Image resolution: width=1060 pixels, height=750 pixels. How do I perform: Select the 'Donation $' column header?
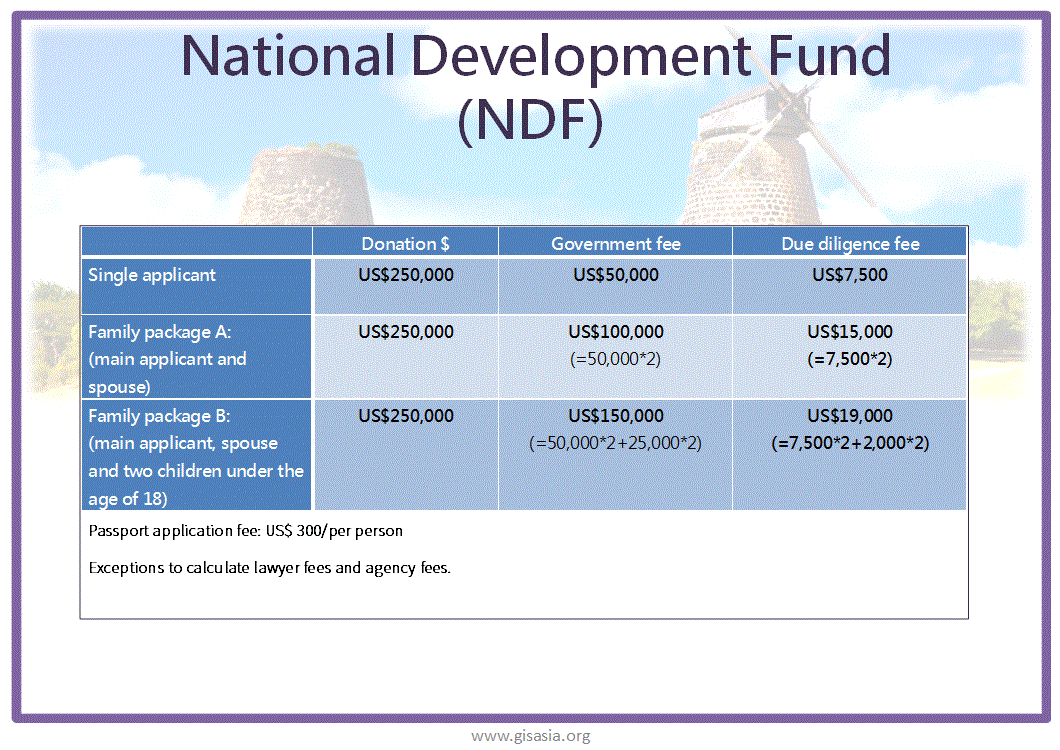click(406, 243)
